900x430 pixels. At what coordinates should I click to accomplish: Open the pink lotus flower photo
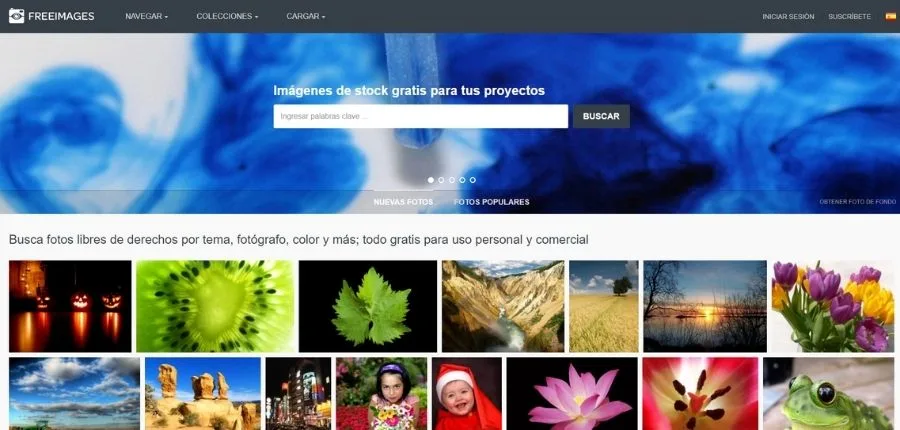[571, 394]
